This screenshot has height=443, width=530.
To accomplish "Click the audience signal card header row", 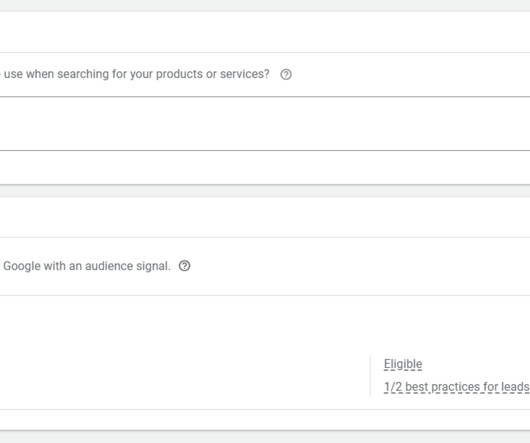I will click(265, 217).
